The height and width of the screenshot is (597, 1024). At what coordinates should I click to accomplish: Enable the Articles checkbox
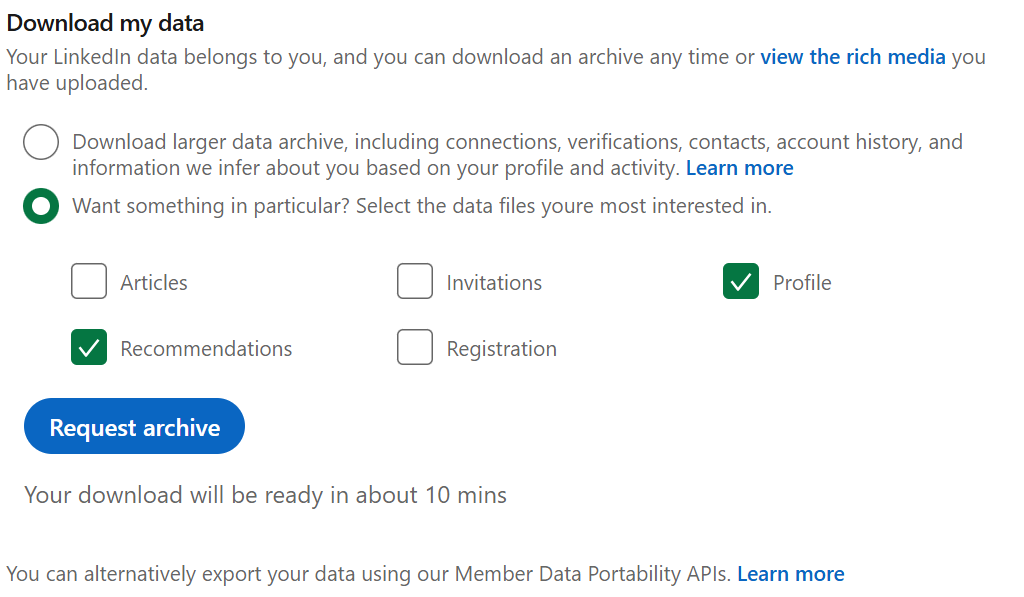pyautogui.click(x=89, y=281)
